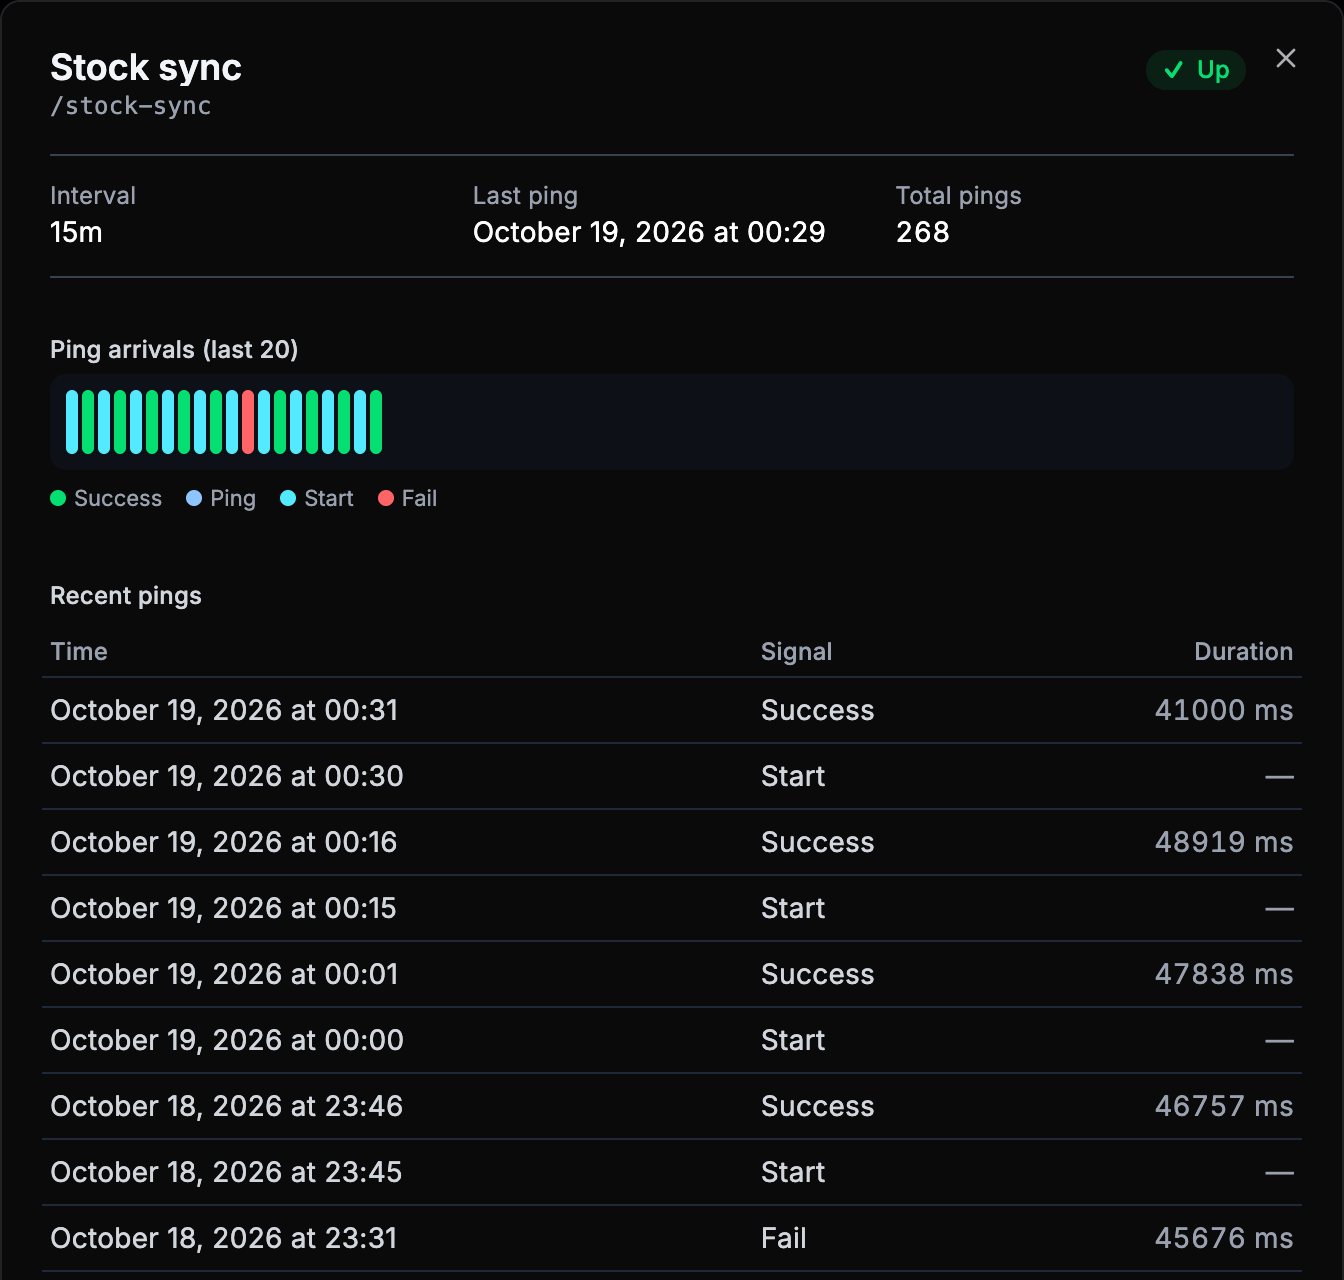1344x1280 pixels.
Task: Click the /stock-sync path text
Action: pyautogui.click(x=131, y=106)
